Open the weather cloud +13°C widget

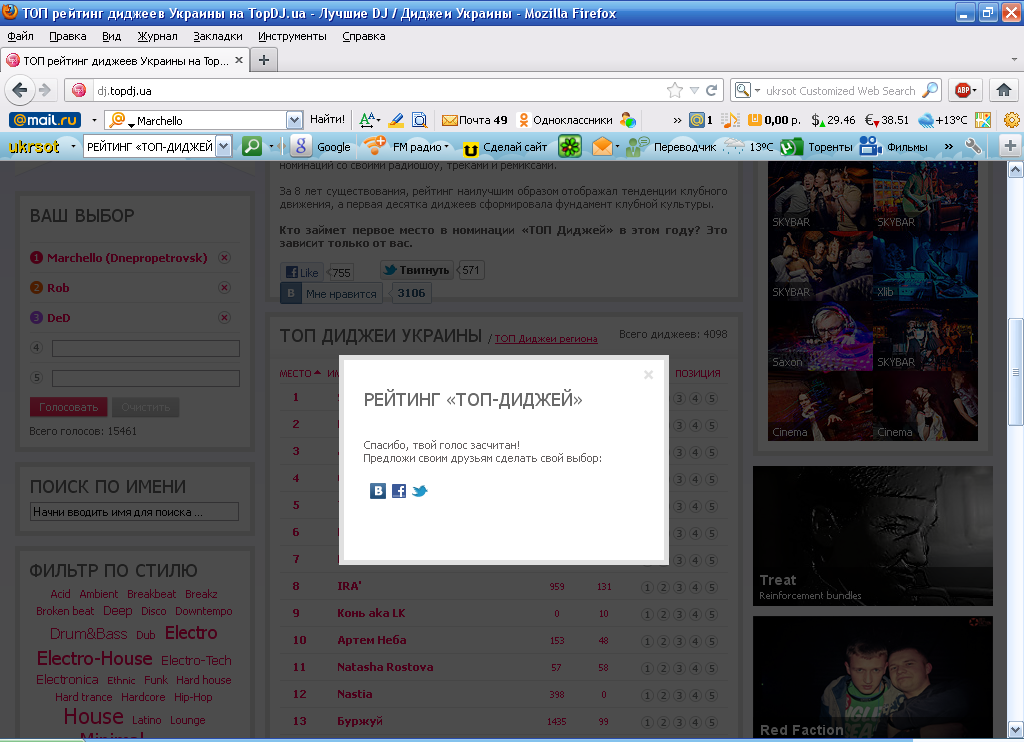942,120
